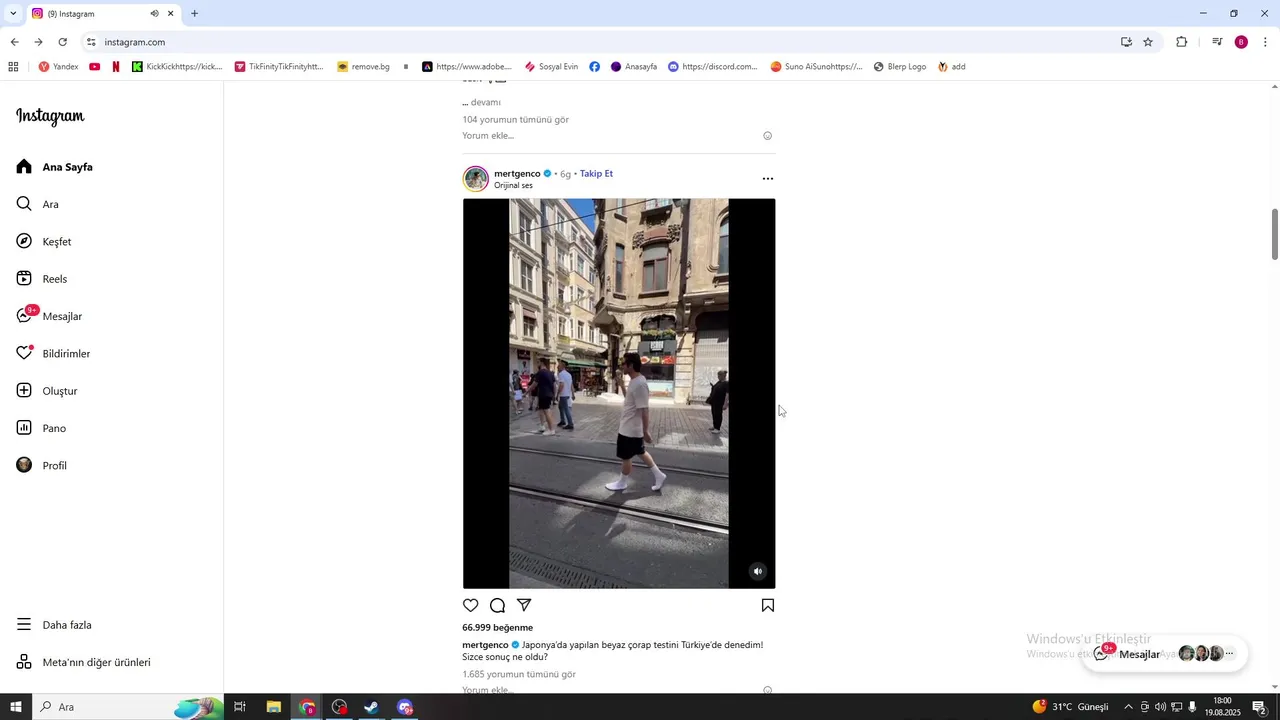Open Yandex bookmark
1280x720 pixels.
coord(58,67)
